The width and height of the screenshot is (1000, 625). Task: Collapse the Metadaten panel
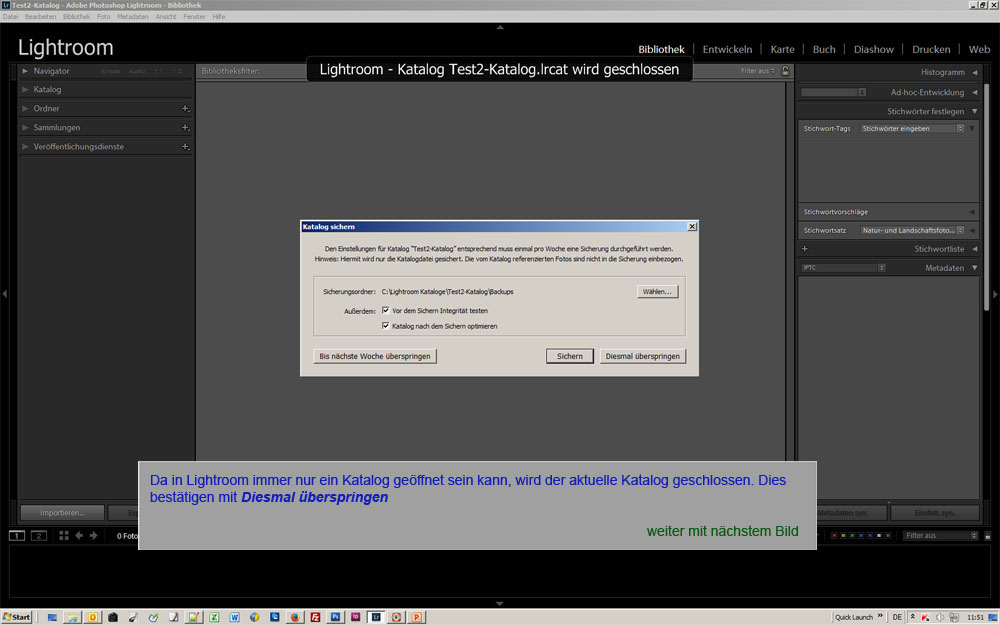[x=974, y=268]
